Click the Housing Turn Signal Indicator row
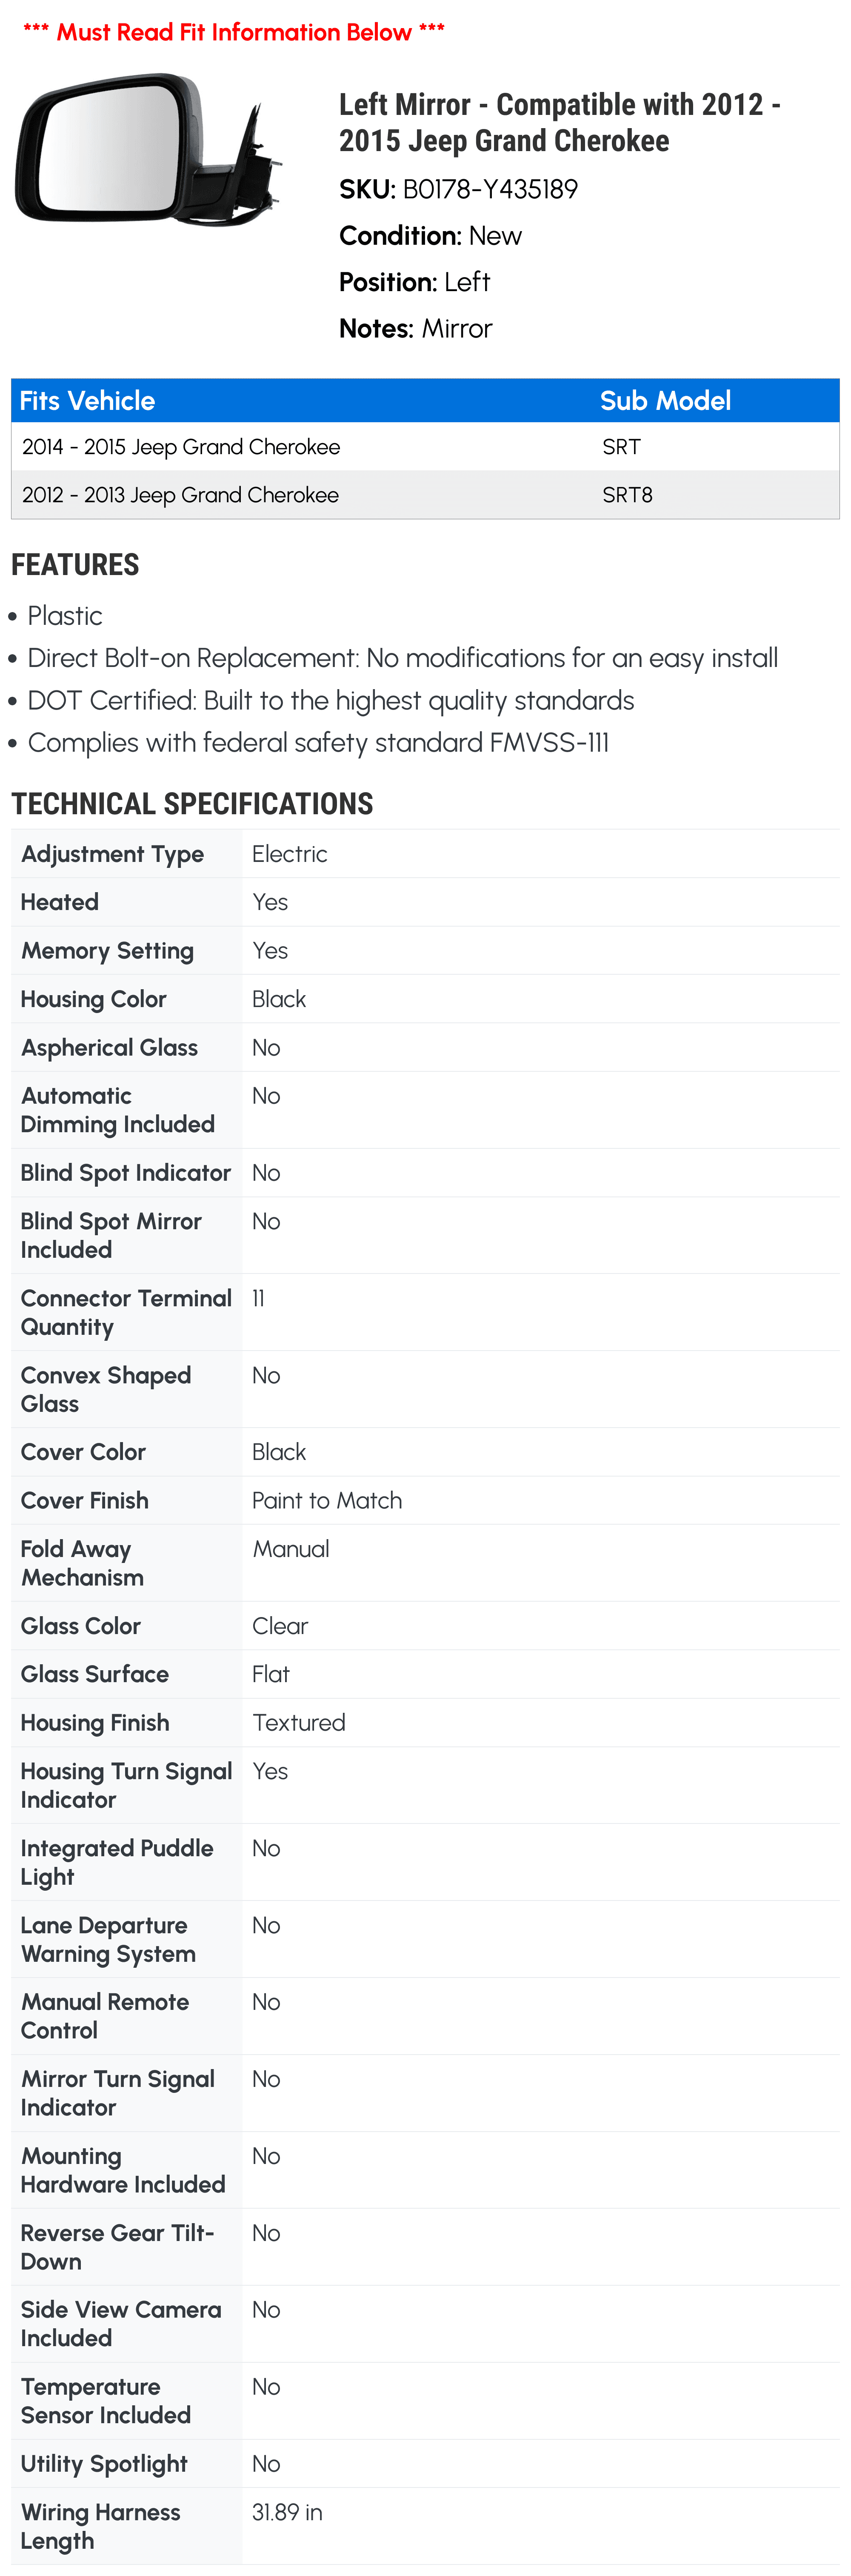The height and width of the screenshot is (2576, 851). (425, 1785)
